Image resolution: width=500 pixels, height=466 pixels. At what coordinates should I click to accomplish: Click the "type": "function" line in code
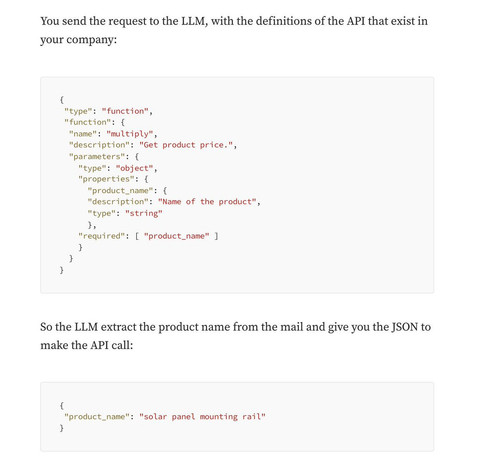(x=108, y=111)
